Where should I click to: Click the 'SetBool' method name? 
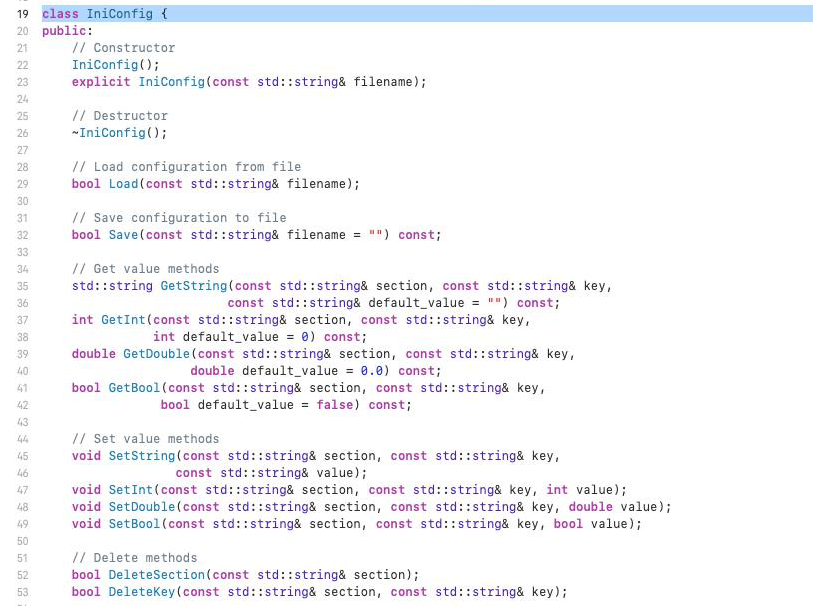[x=134, y=524]
